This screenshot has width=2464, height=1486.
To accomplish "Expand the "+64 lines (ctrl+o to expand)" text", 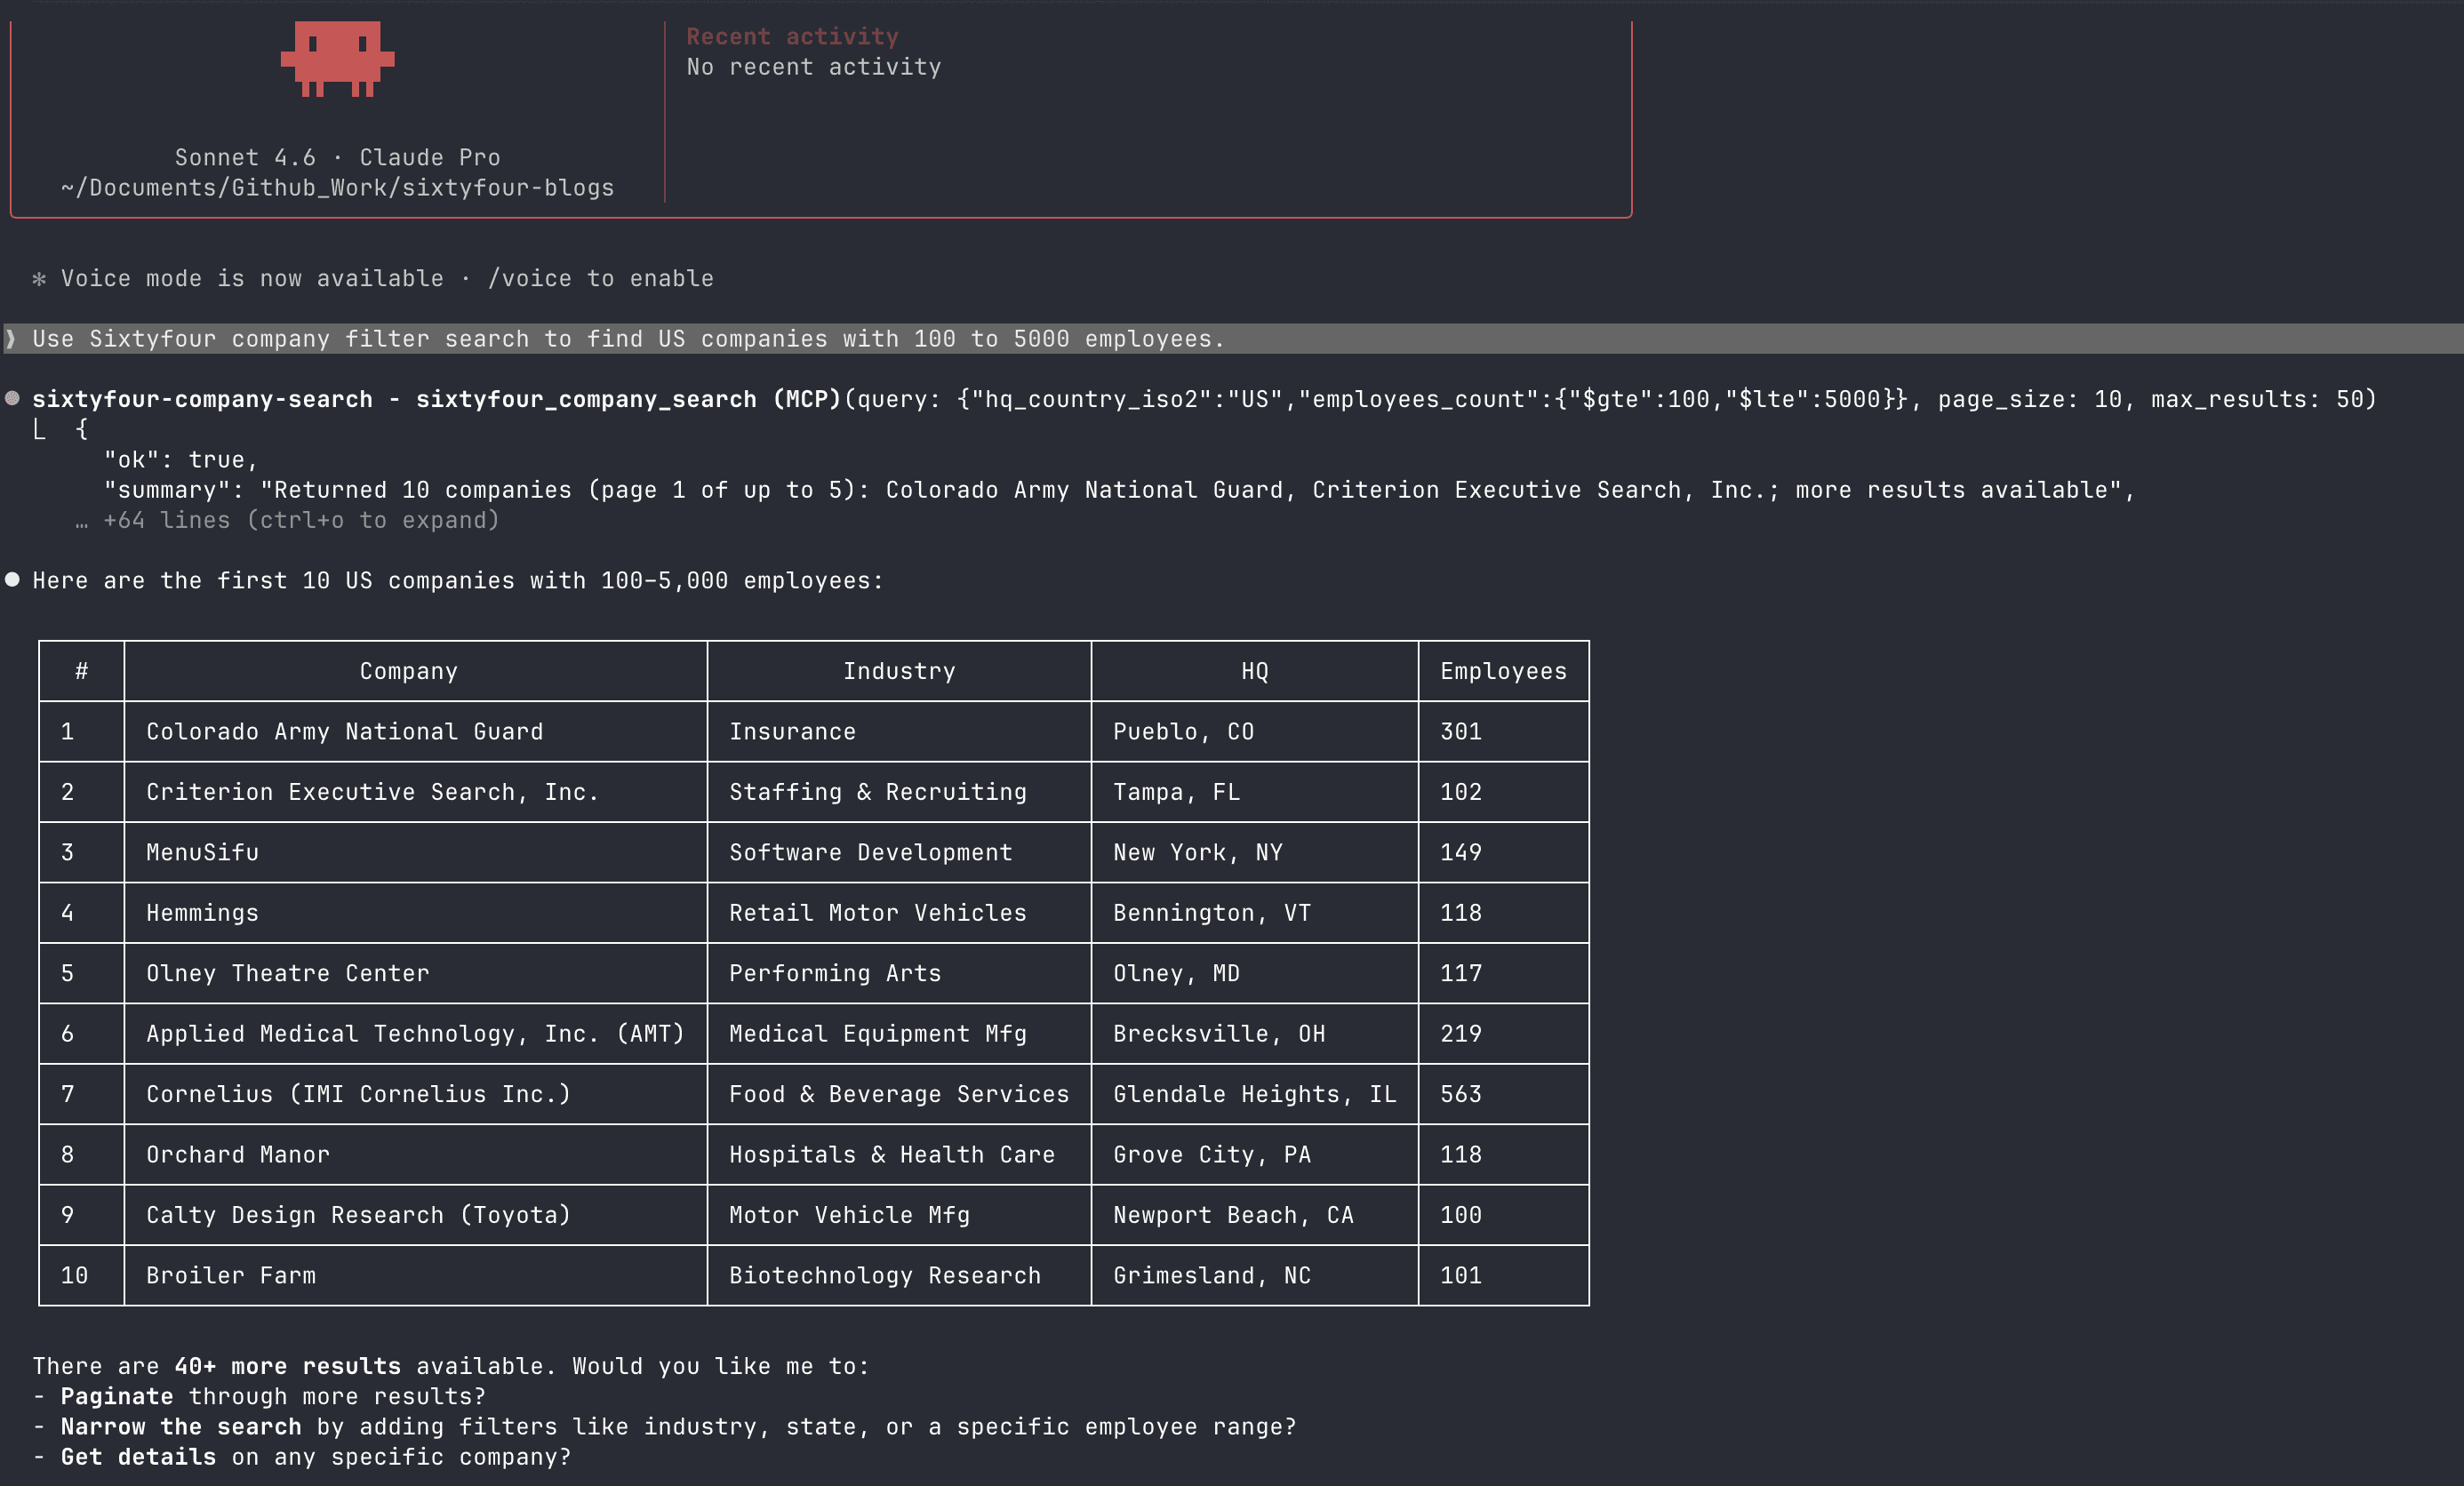I will coord(300,520).
